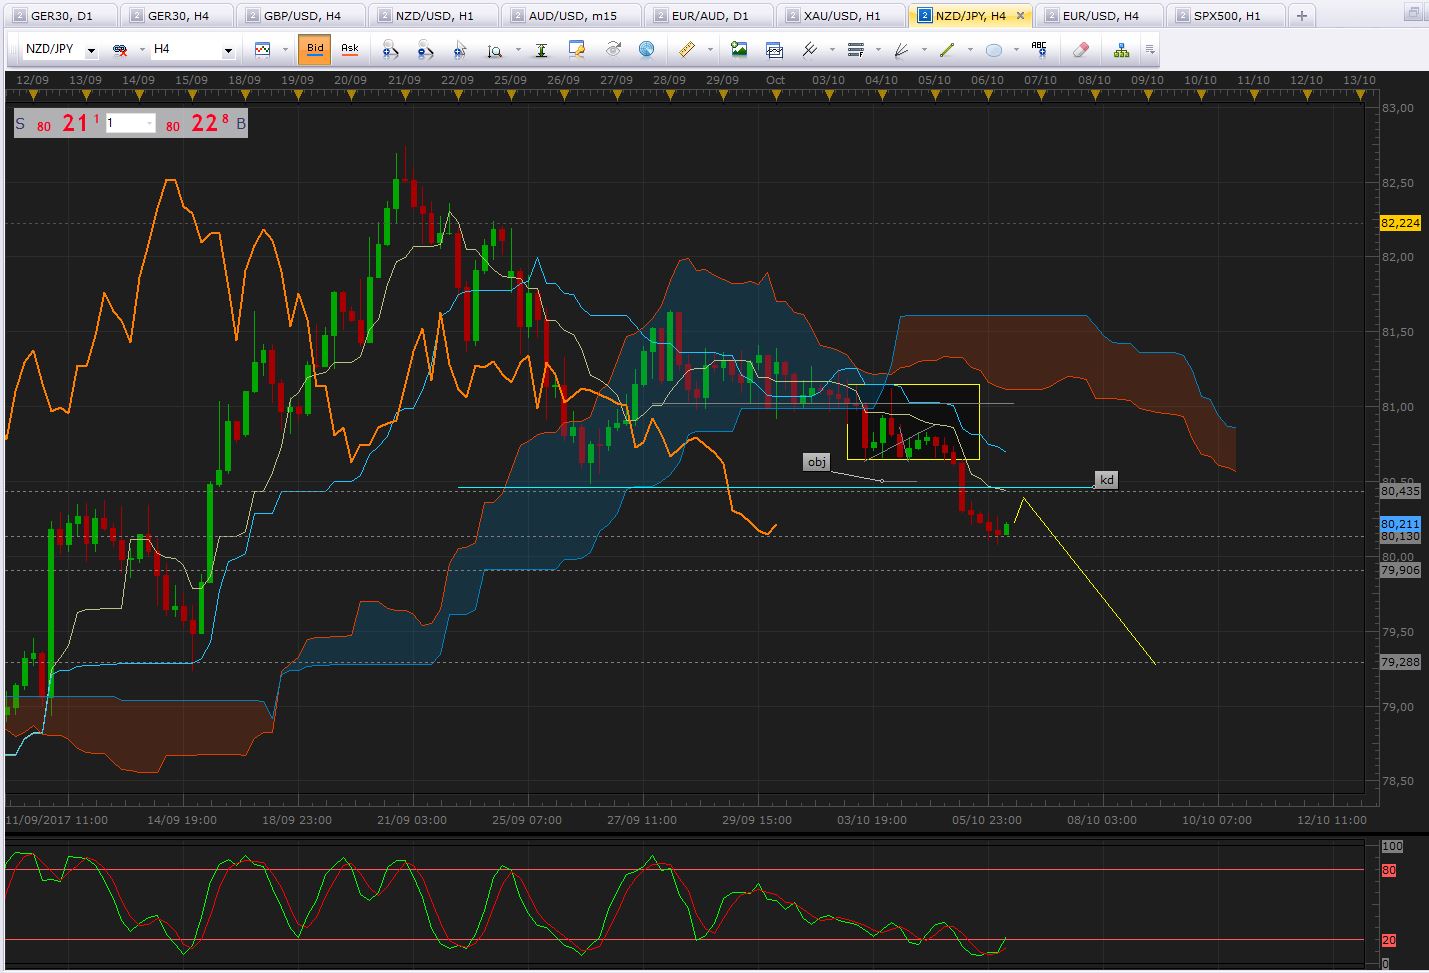This screenshot has height=973, width=1429.
Task: Select the eraser tool
Action: click(x=1080, y=50)
